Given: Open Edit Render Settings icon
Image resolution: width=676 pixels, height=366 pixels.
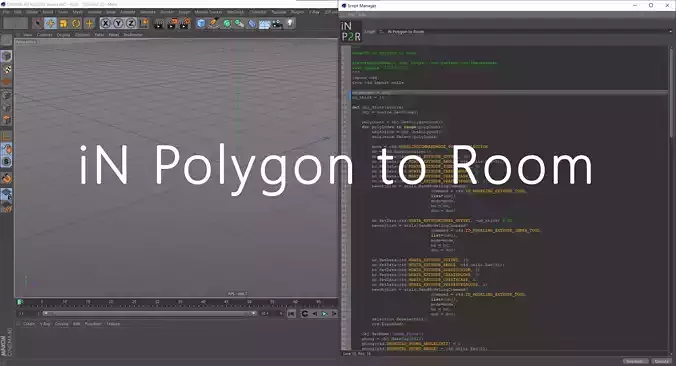Looking at the screenshot, I should click(x=185, y=24).
